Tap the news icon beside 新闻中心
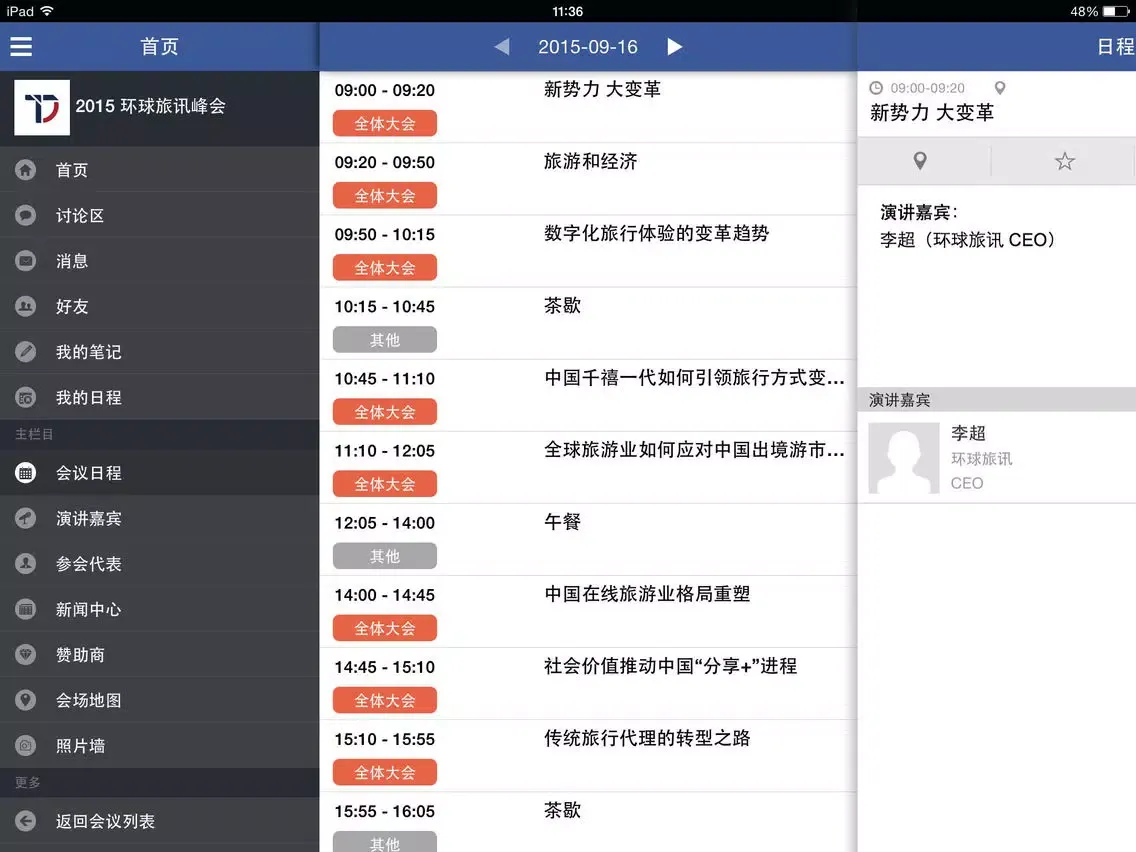This screenshot has height=852, width=1136. [25, 609]
